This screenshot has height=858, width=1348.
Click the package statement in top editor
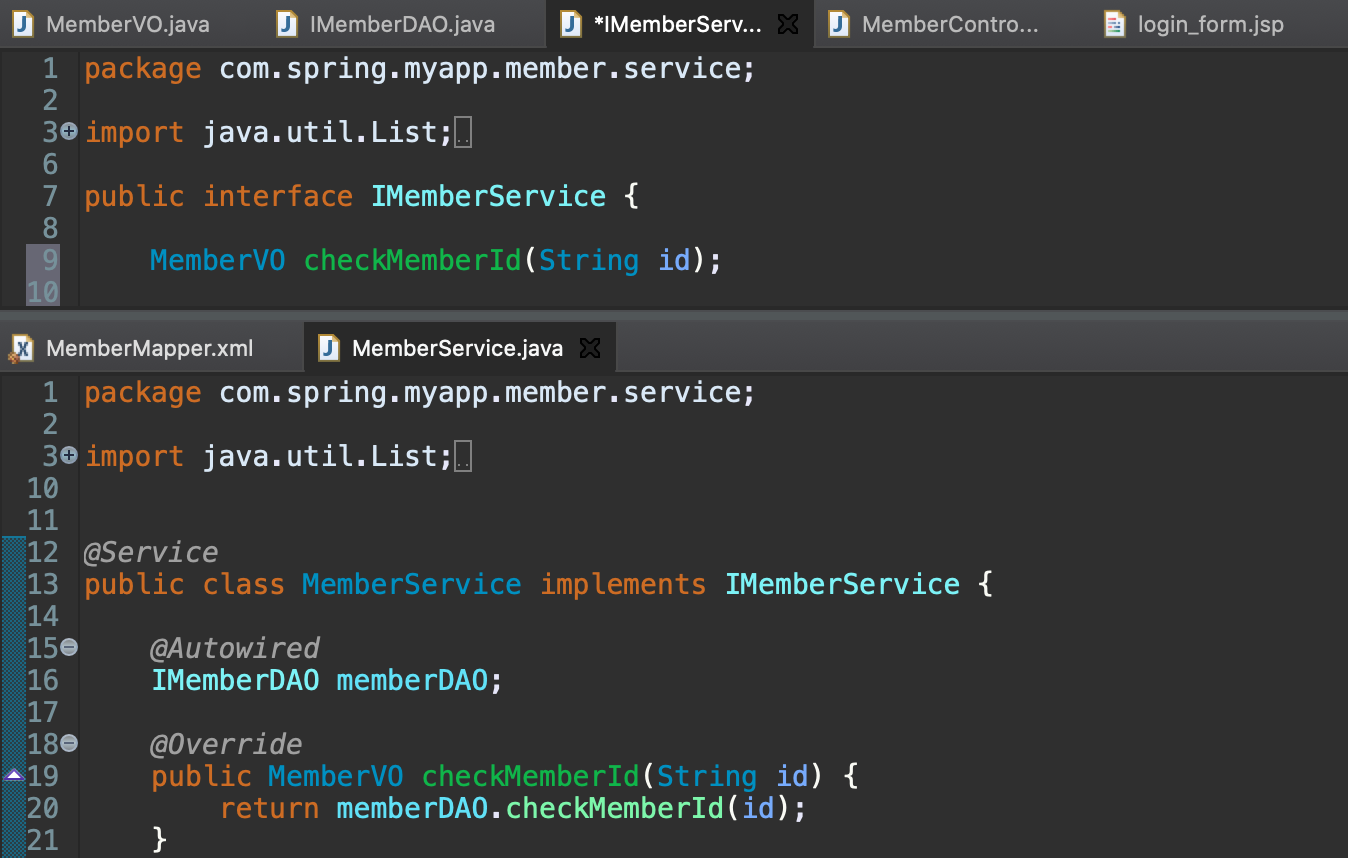(x=419, y=68)
